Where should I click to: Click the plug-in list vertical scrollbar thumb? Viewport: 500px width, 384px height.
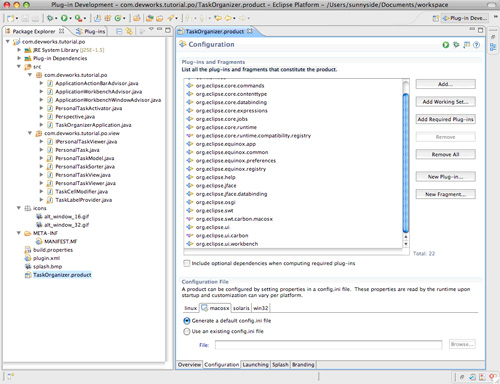[406, 163]
